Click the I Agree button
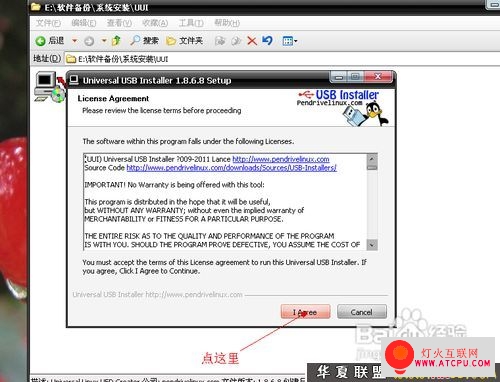Screen dimensions: 500x382 click(x=305, y=312)
